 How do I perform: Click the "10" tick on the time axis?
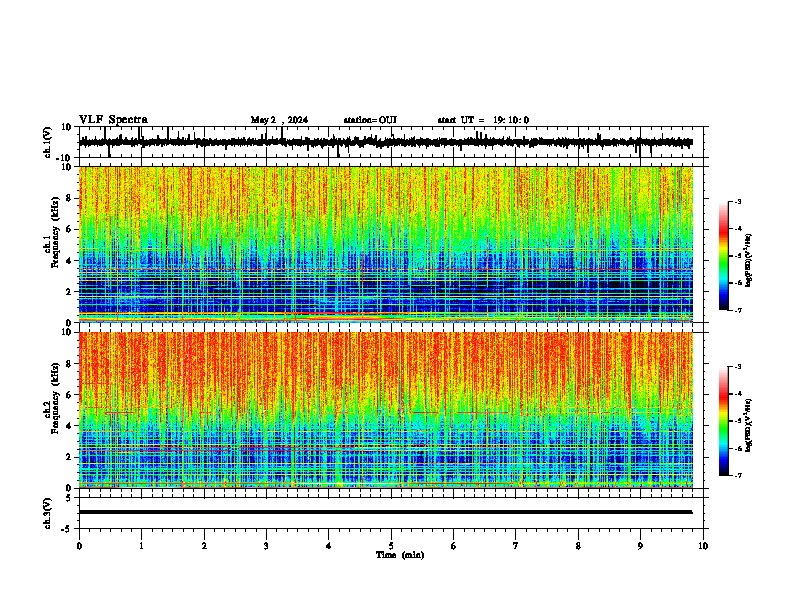point(703,546)
